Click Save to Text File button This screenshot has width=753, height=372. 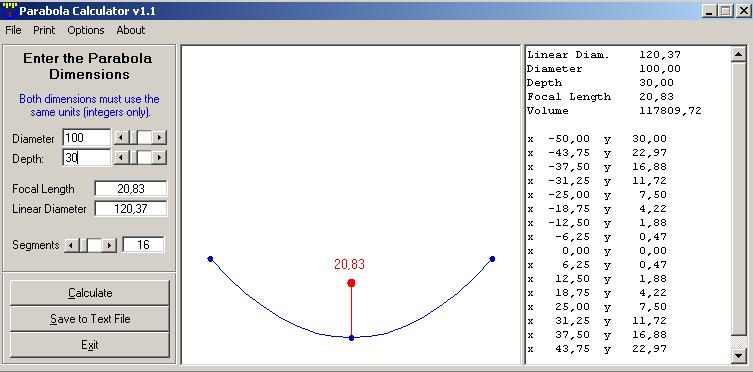pyautogui.click(x=90, y=319)
